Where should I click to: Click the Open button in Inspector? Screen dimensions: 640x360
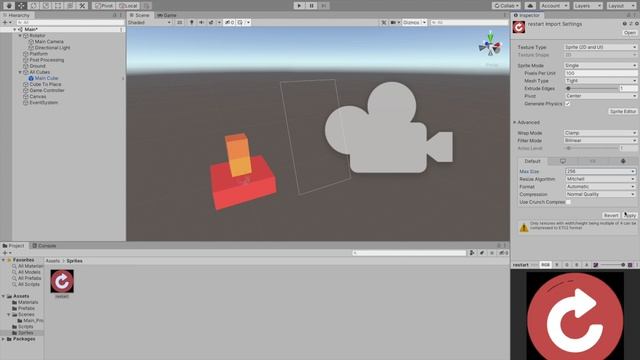(x=630, y=33)
